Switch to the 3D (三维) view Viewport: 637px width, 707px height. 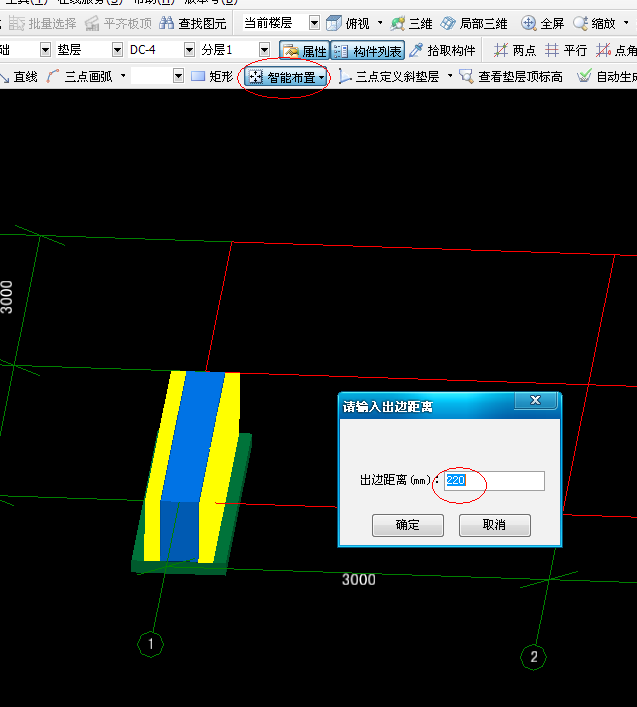click(x=411, y=23)
